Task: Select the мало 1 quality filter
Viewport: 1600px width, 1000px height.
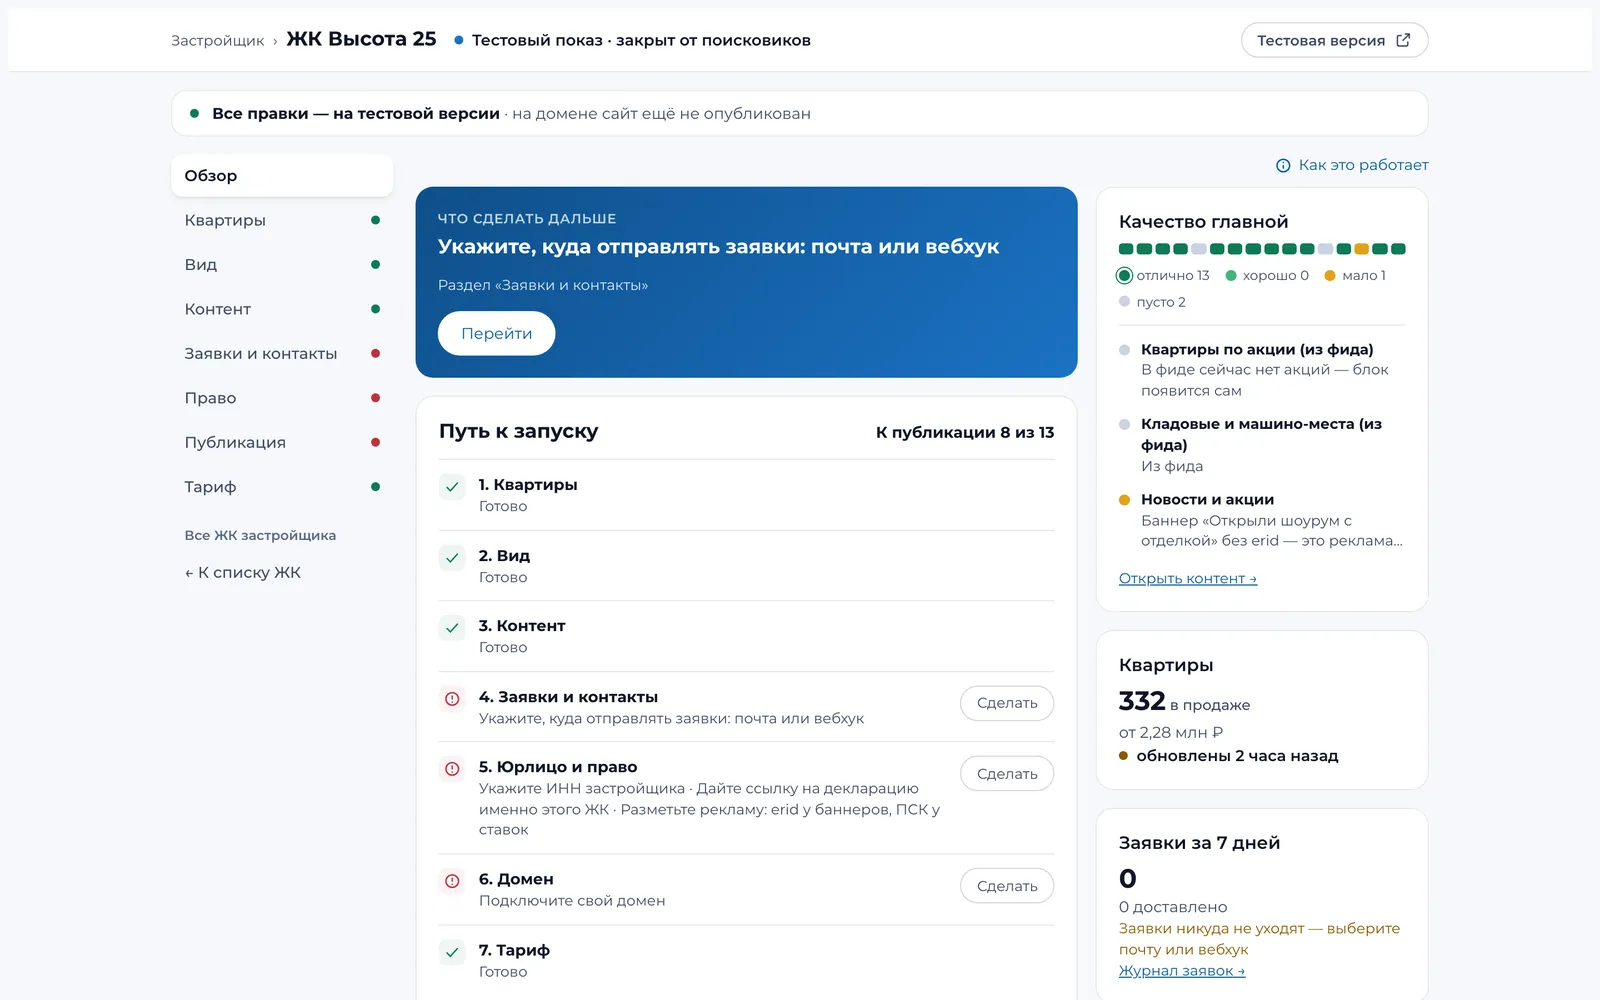Action: click(1355, 275)
